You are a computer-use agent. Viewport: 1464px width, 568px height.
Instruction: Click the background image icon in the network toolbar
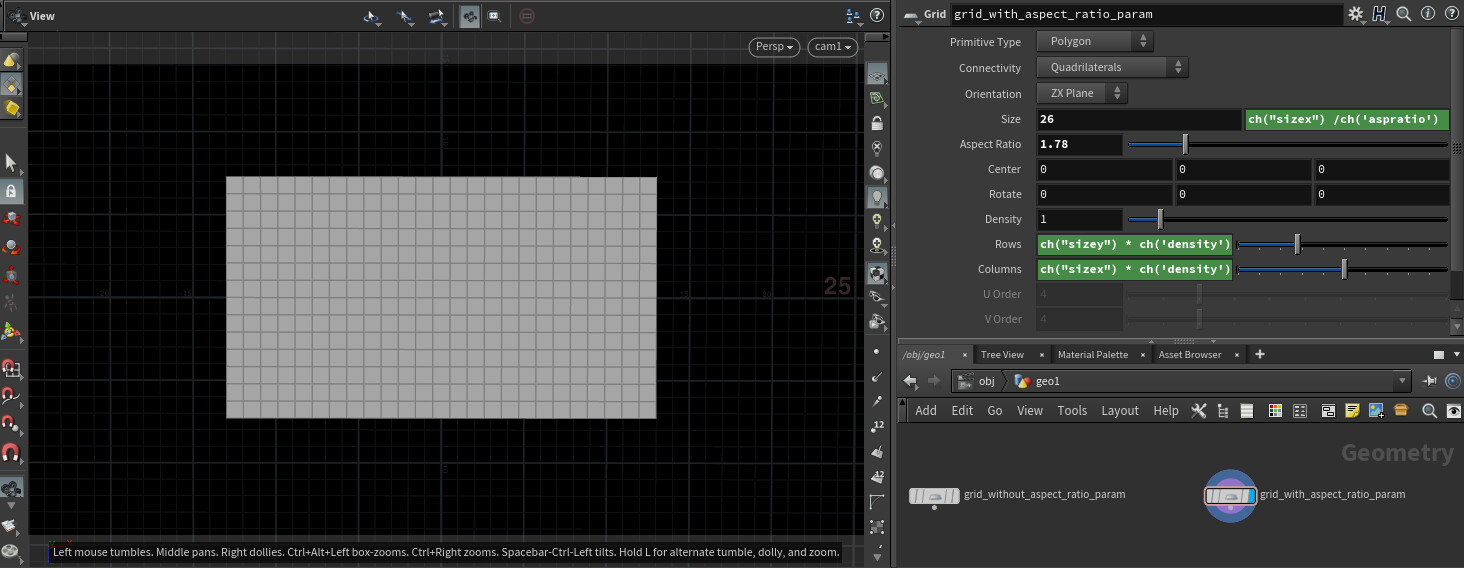pos(1376,411)
